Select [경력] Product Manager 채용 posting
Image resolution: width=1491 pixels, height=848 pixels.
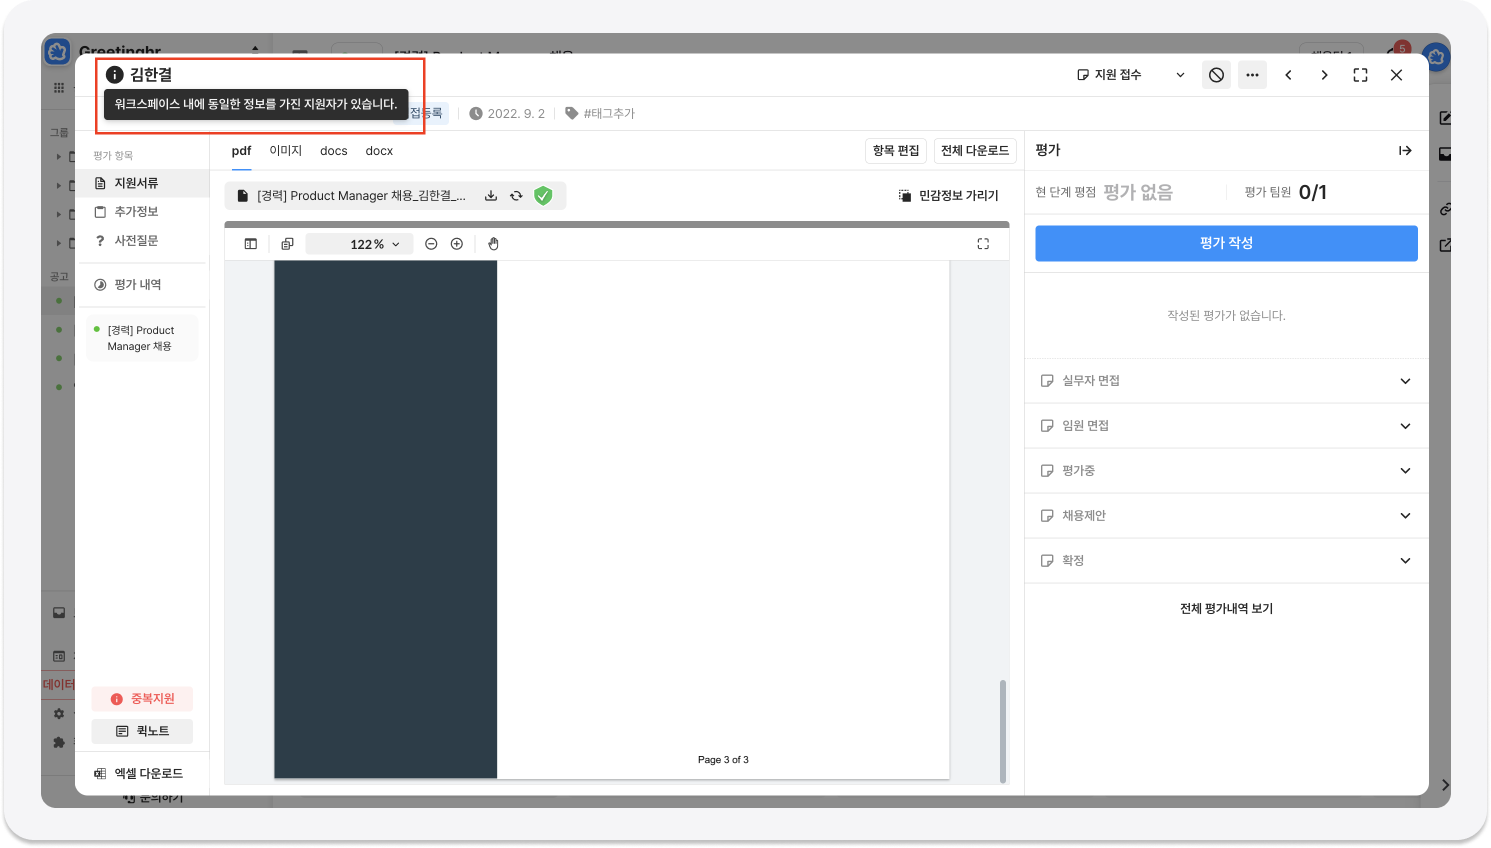click(x=142, y=338)
